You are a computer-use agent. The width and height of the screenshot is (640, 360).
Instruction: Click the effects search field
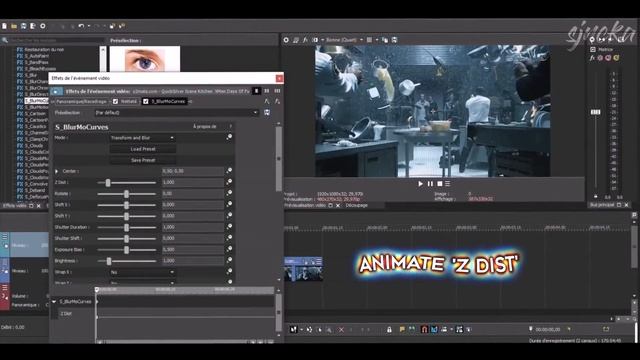coord(56,40)
